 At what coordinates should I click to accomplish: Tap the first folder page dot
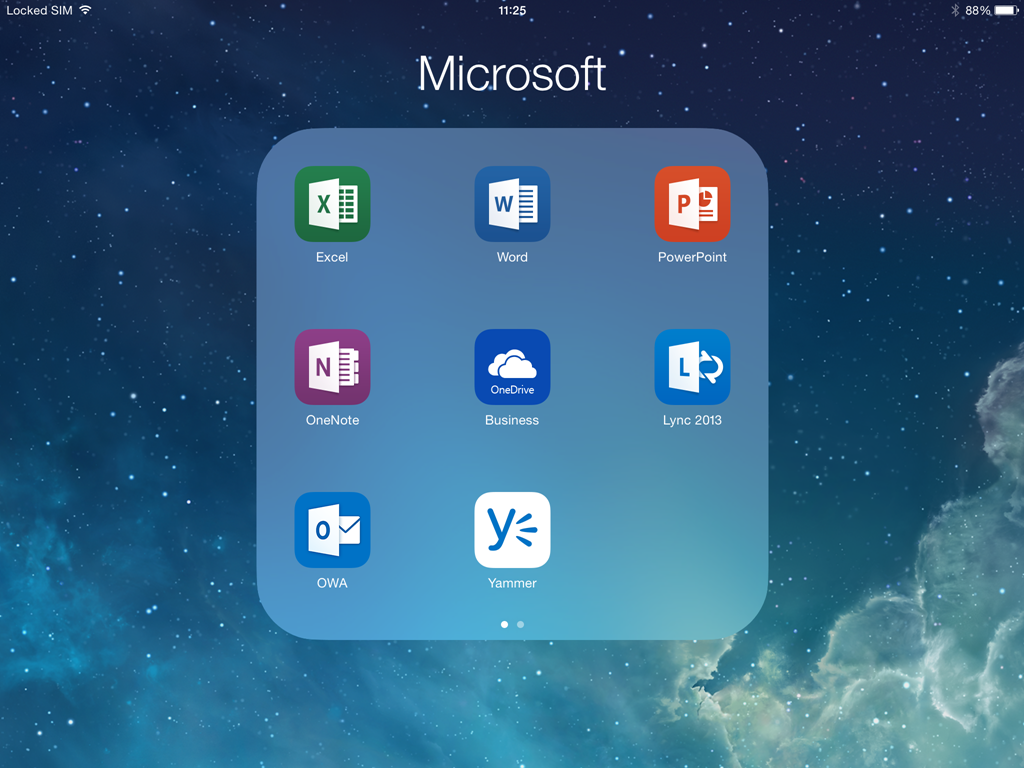pos(504,624)
